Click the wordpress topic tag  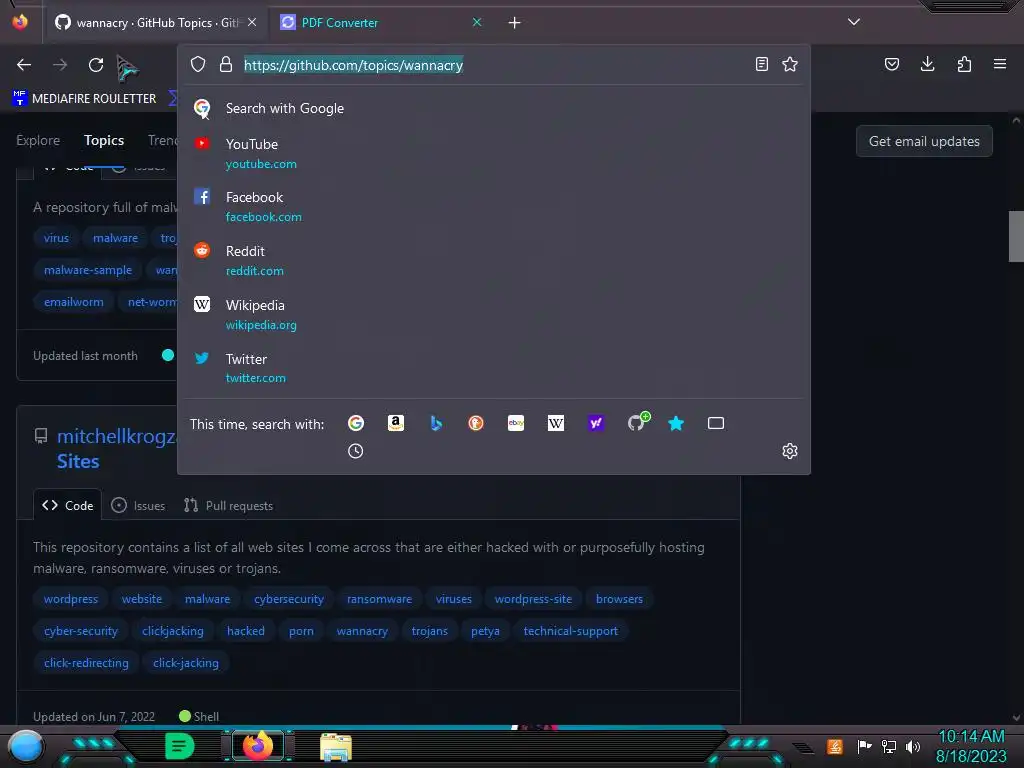[x=71, y=599]
